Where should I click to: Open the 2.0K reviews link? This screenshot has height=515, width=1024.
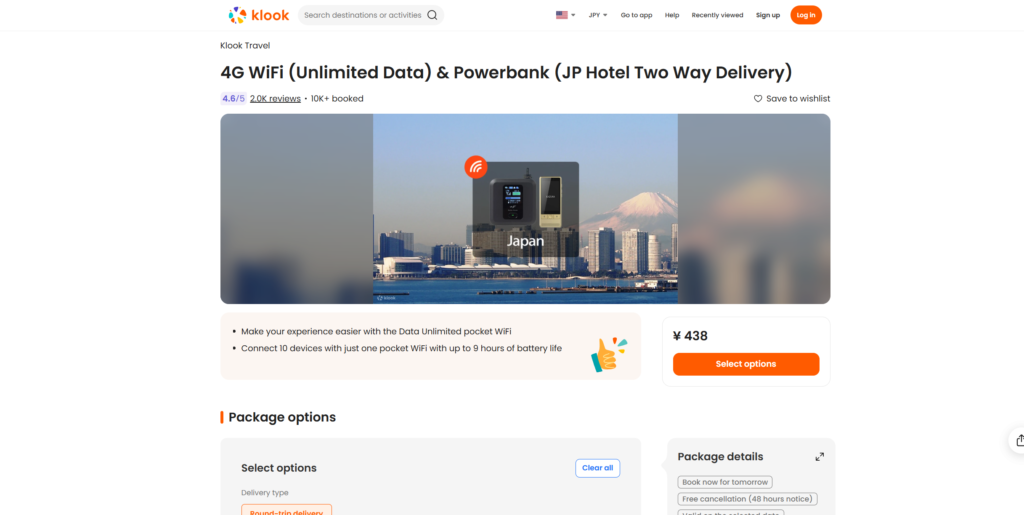(275, 99)
